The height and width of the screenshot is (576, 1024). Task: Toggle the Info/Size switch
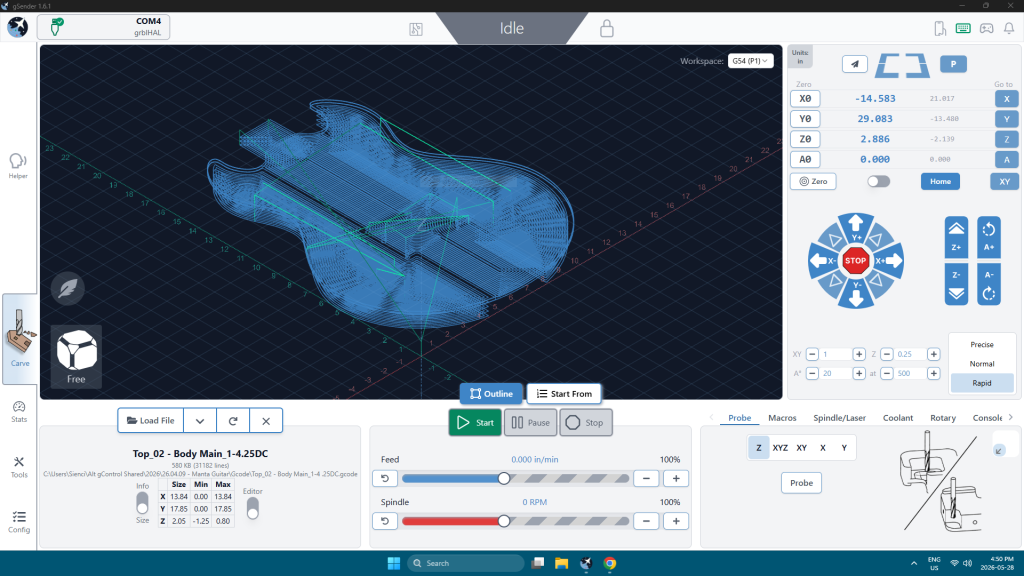point(142,504)
